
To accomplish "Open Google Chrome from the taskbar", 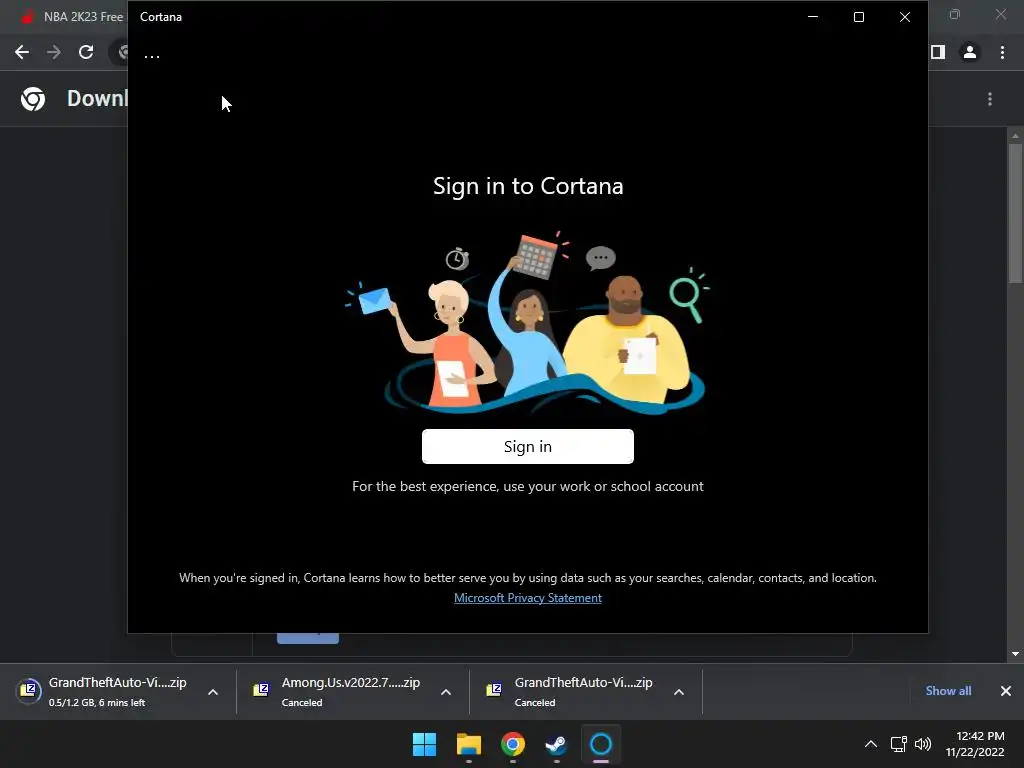I will [x=513, y=744].
